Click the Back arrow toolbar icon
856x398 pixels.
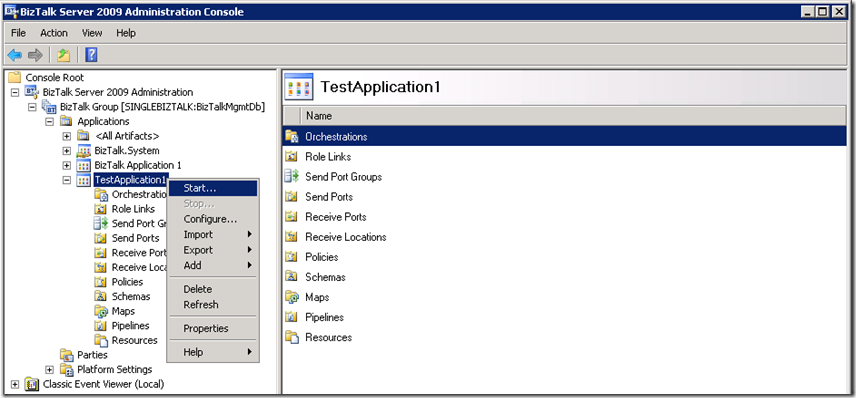(x=14, y=55)
